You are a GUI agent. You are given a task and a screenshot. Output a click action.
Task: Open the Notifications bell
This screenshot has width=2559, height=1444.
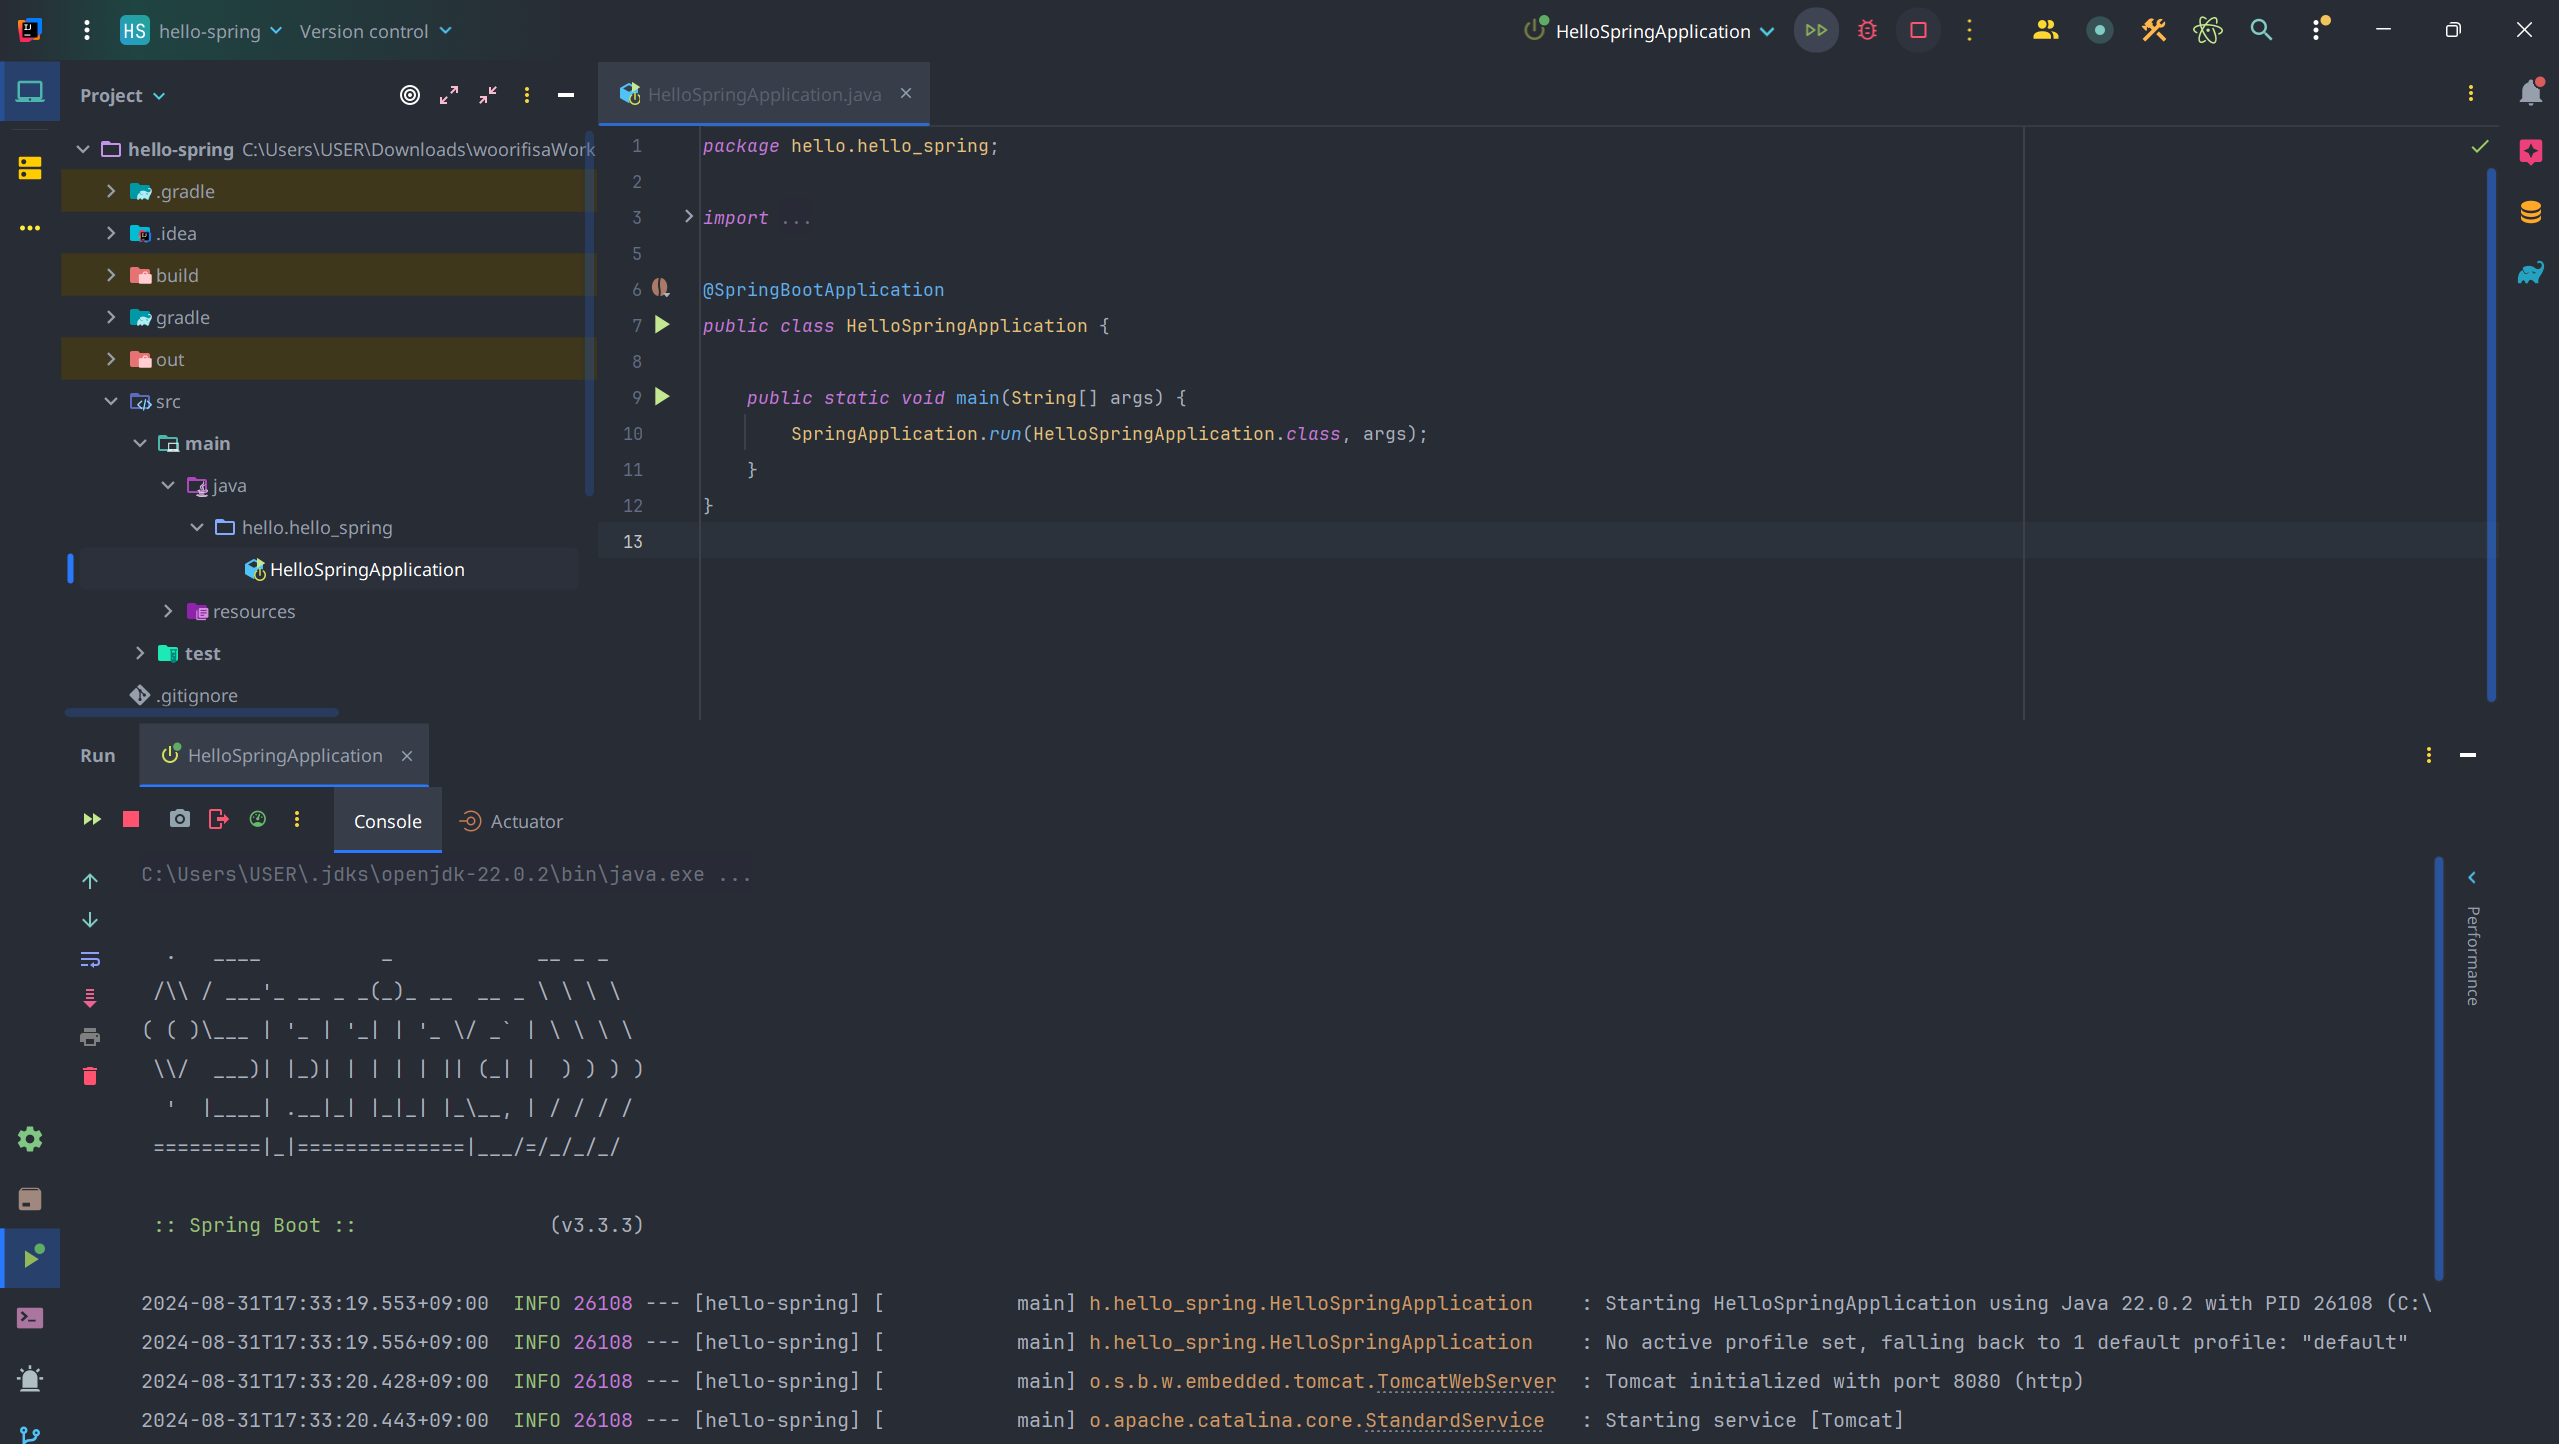(2530, 93)
